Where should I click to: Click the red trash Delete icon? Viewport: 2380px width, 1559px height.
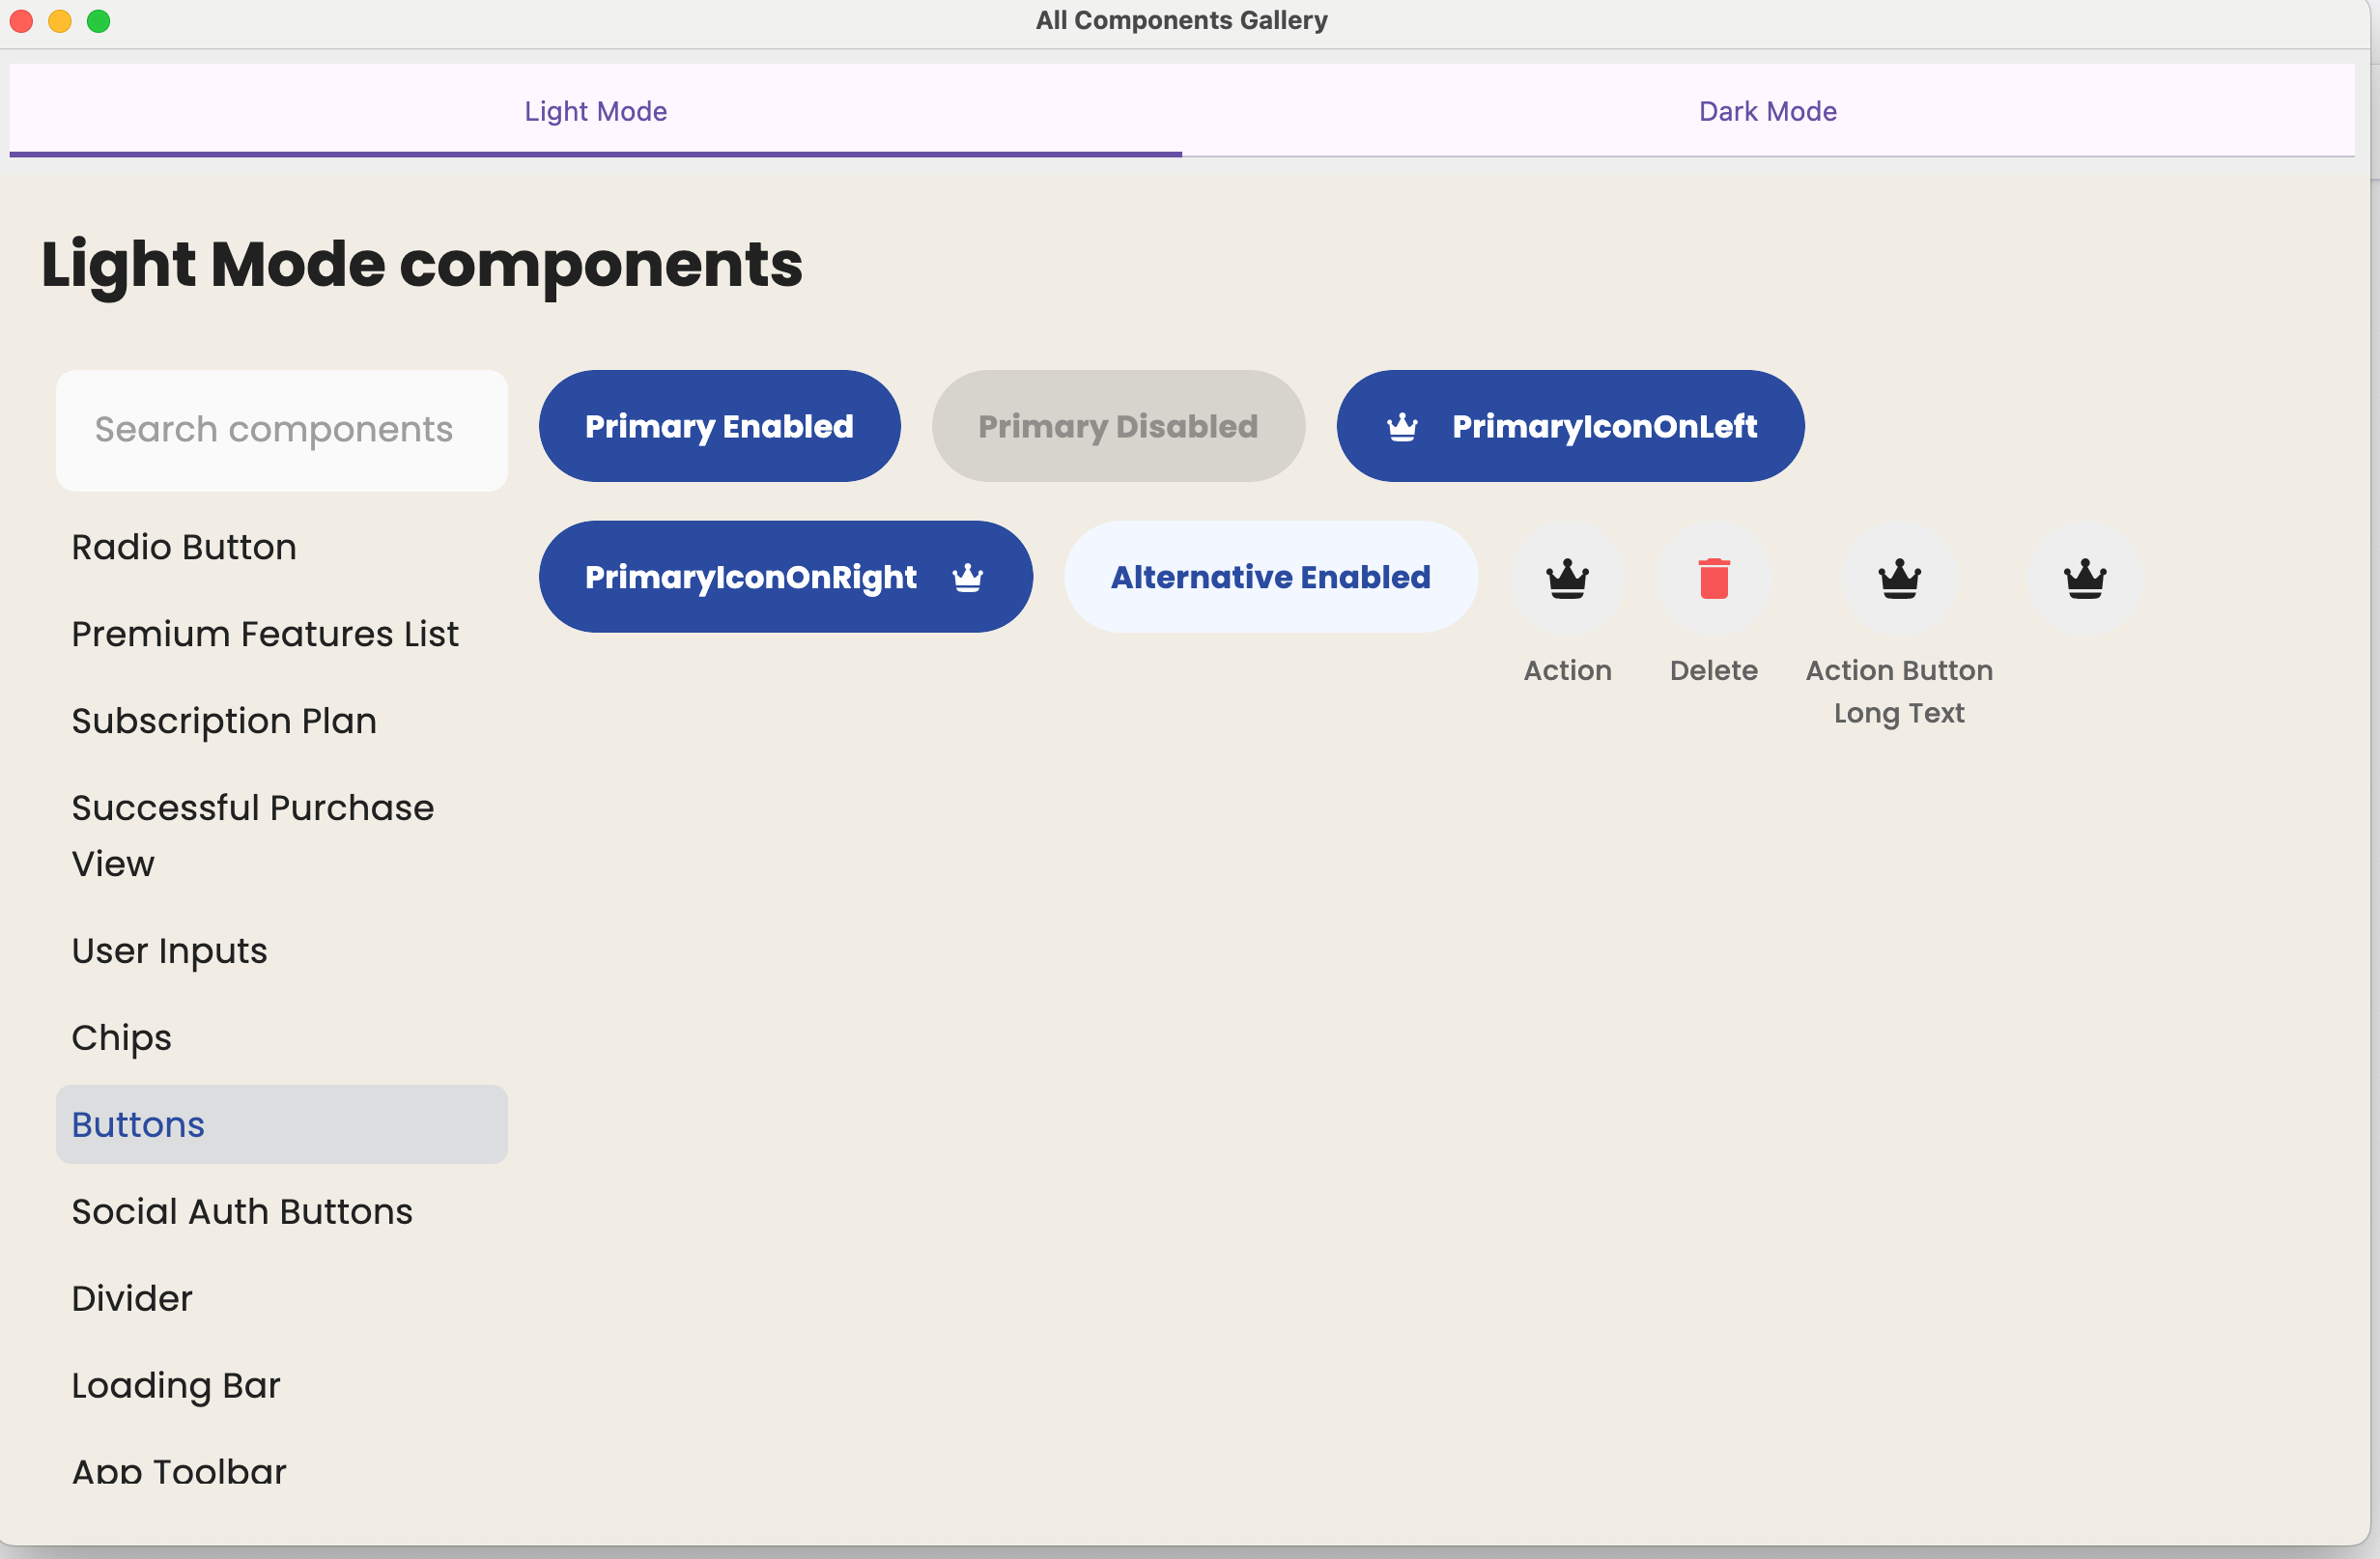(1713, 578)
